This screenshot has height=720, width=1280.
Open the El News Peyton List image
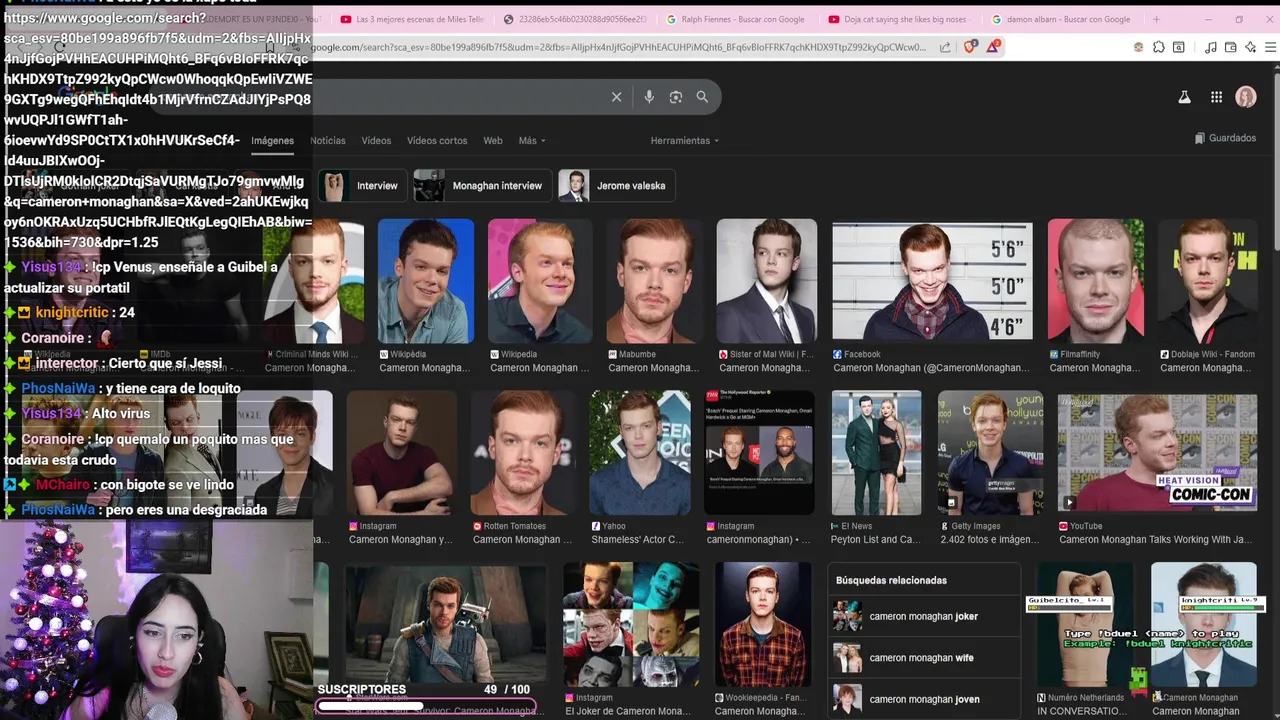pos(876,453)
